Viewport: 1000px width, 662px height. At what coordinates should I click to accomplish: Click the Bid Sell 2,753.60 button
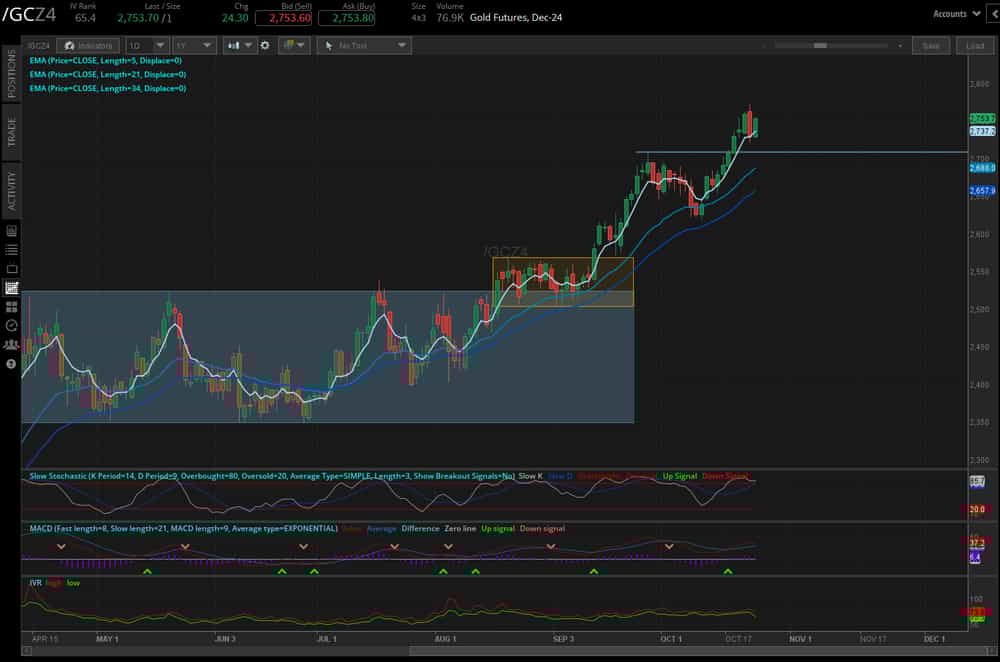[285, 16]
